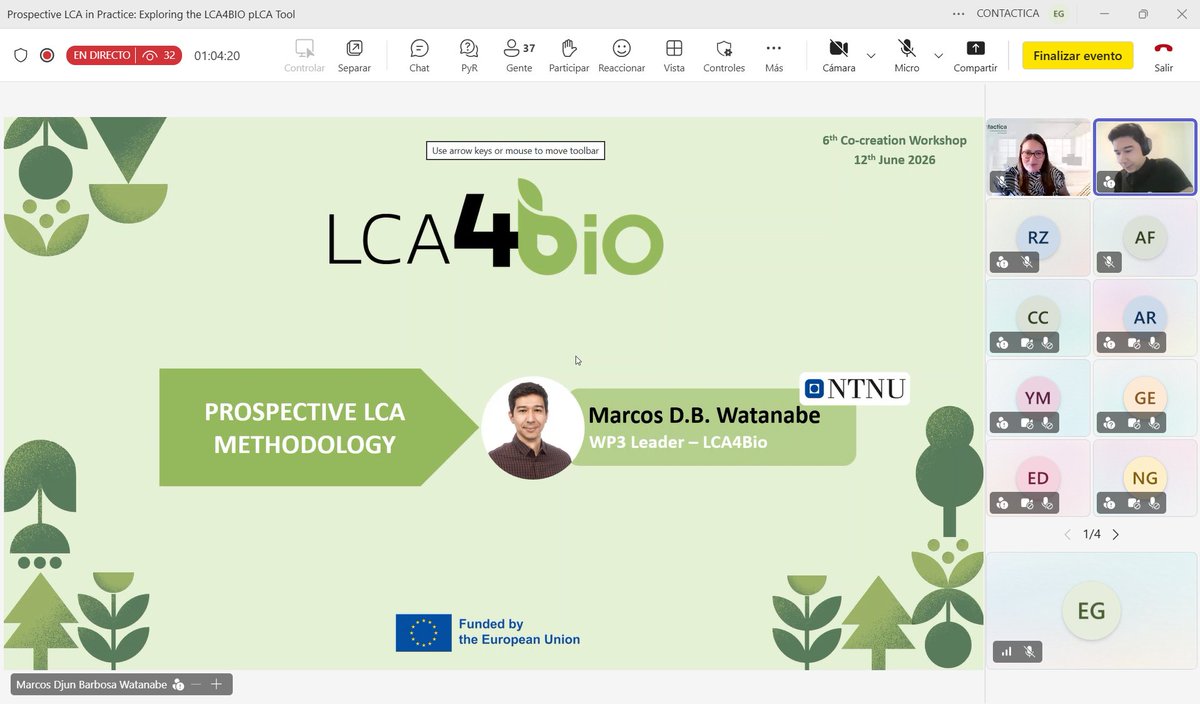Viewport: 1200px width, 704px height.
Task: Select the headphone-wearing man's video tile
Action: pyautogui.click(x=1145, y=156)
